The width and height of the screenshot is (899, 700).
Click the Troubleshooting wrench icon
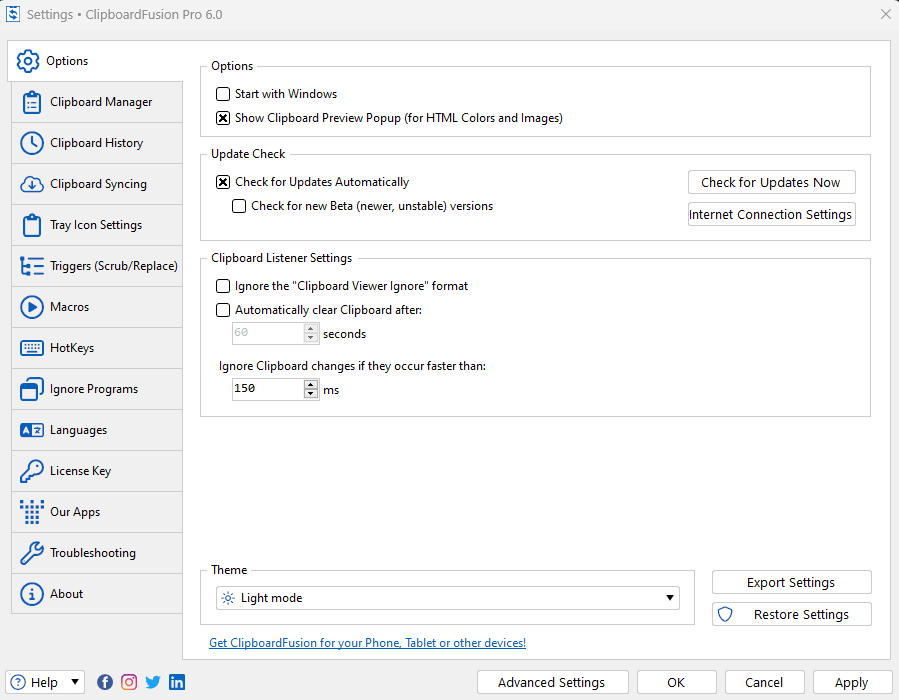[x=32, y=553]
